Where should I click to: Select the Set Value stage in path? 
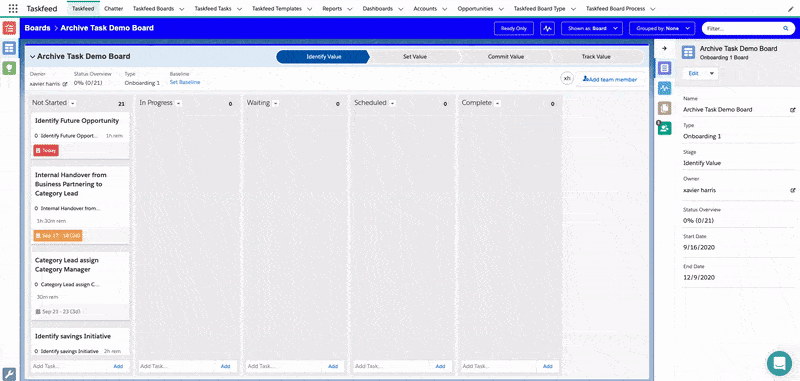pos(414,57)
